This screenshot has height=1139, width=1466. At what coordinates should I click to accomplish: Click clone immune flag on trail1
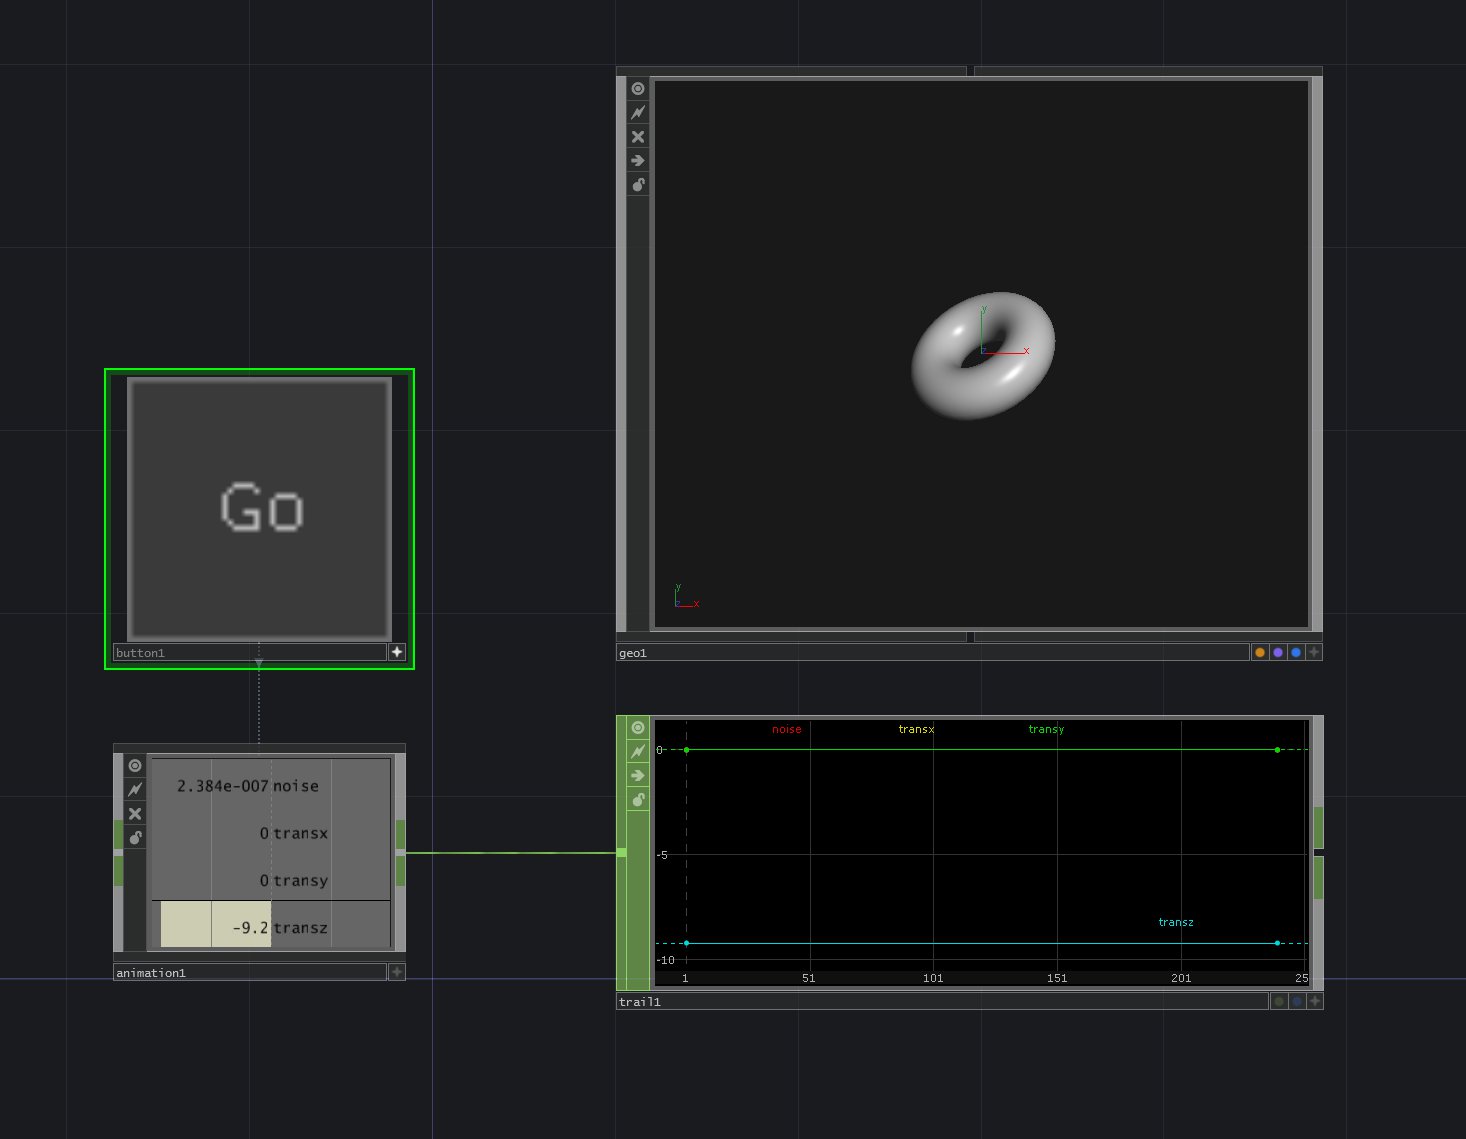click(638, 752)
